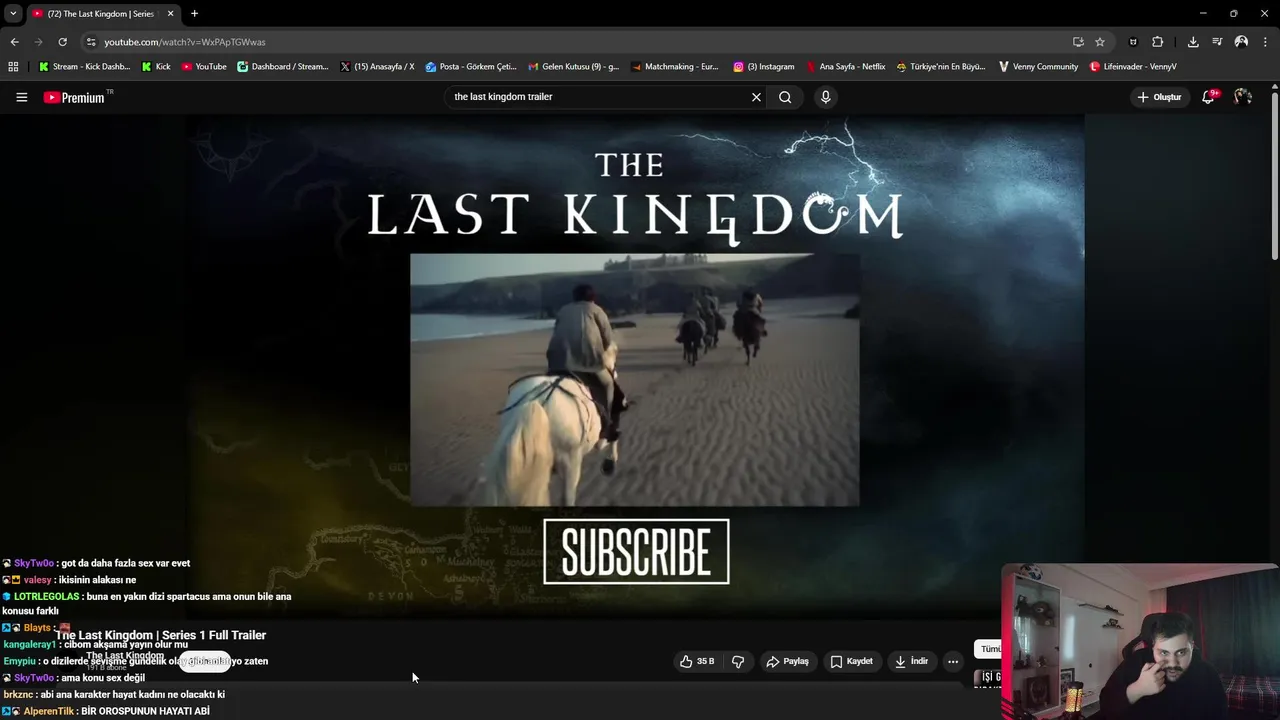The height and width of the screenshot is (720, 1280).
Task: Save video with Kaydet button
Action: tap(851, 661)
